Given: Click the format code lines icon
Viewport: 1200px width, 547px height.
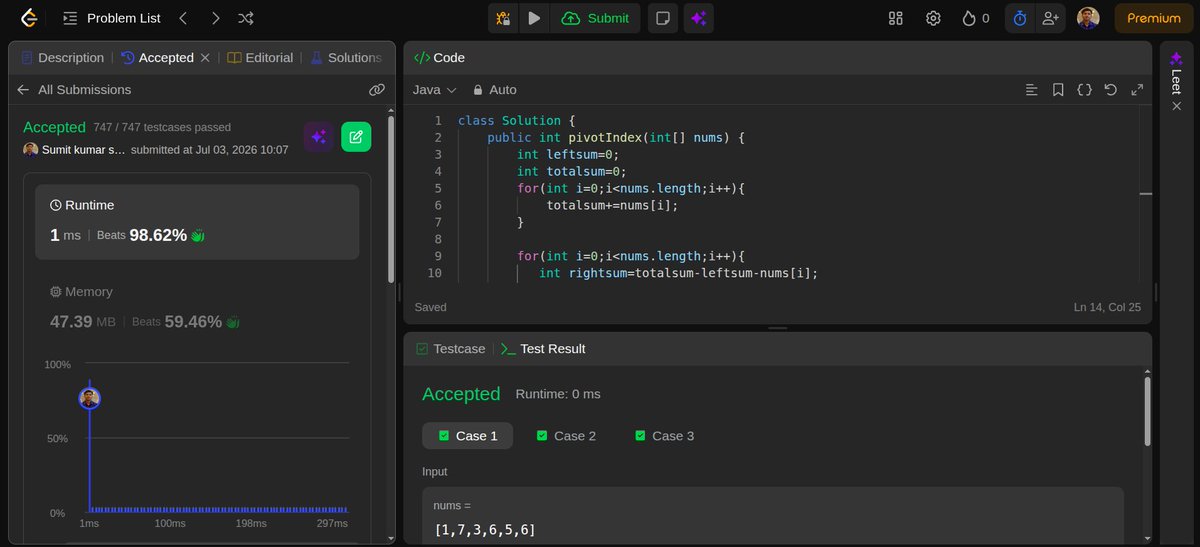Looking at the screenshot, I should click(1032, 90).
